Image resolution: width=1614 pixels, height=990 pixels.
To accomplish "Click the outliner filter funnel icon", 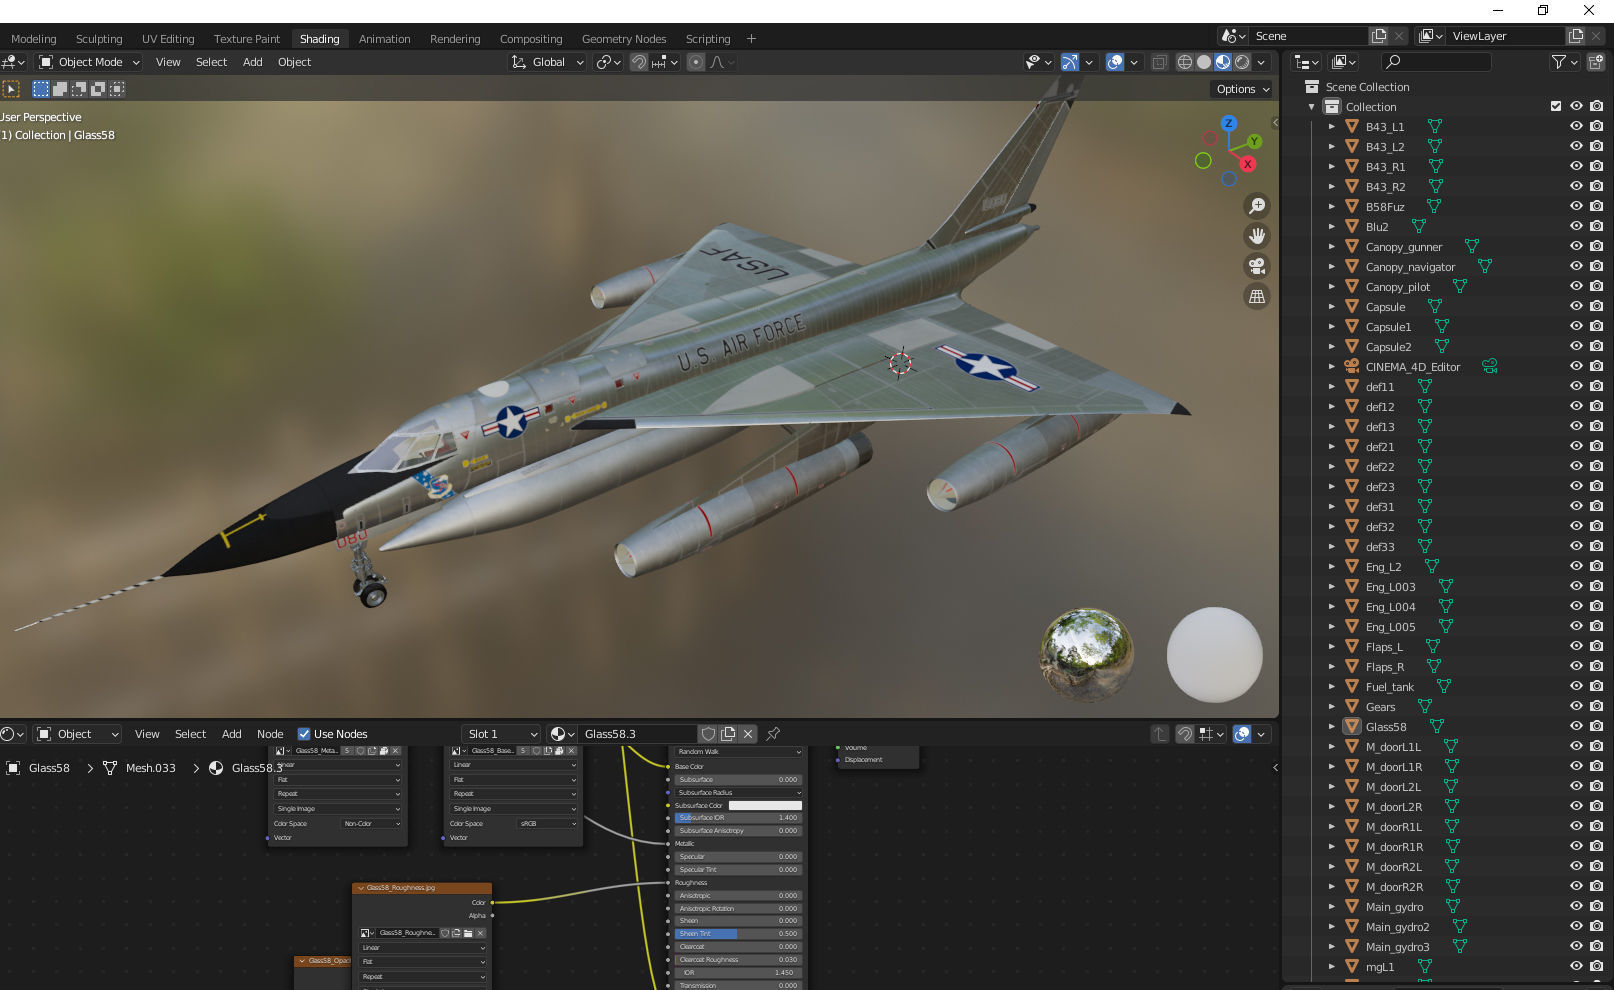I will (x=1558, y=62).
